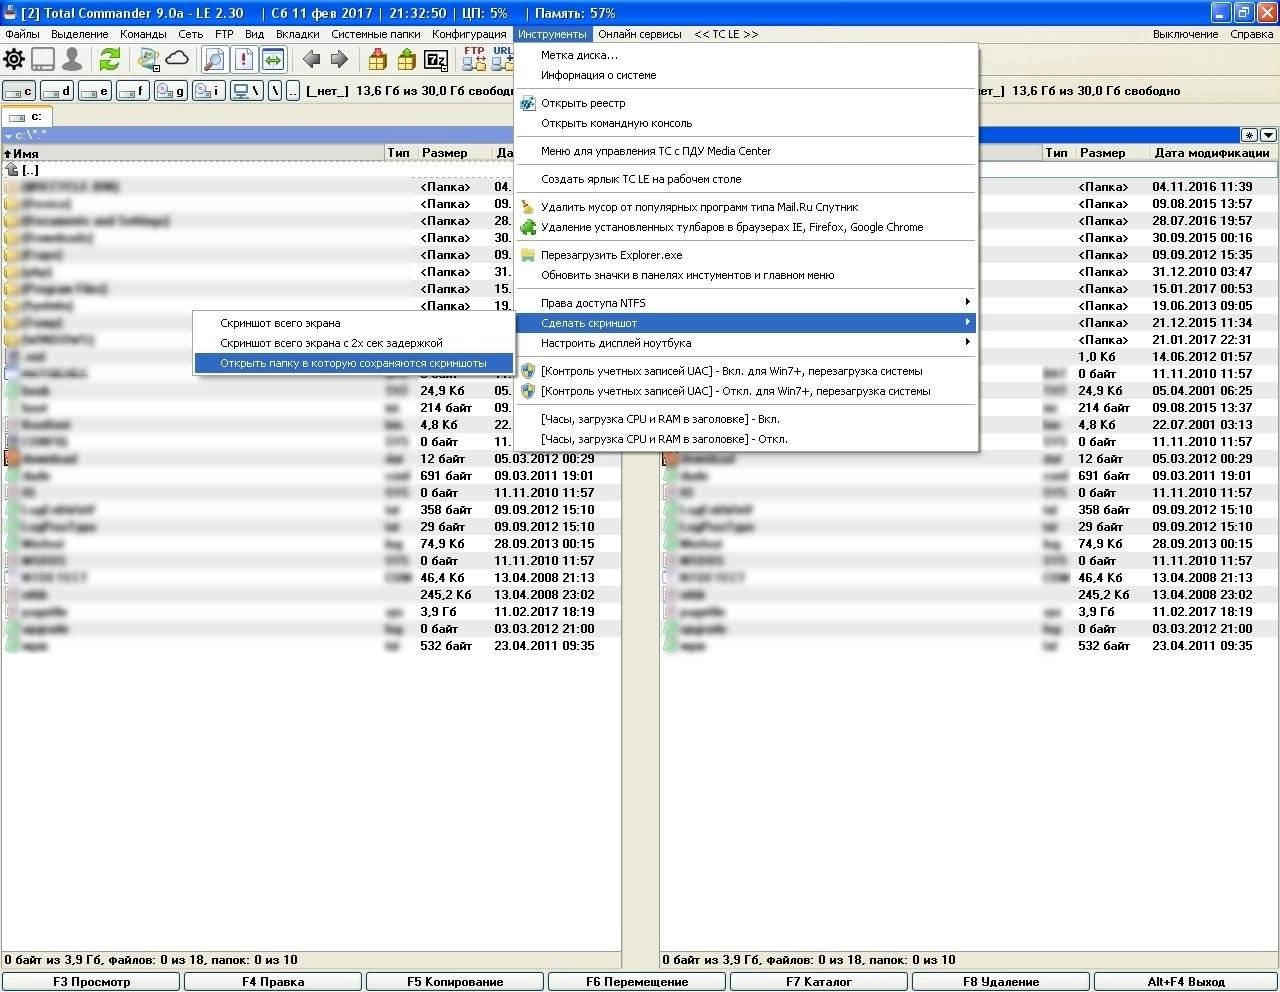
Task: Select Метка диска... menu entry
Action: (746, 55)
